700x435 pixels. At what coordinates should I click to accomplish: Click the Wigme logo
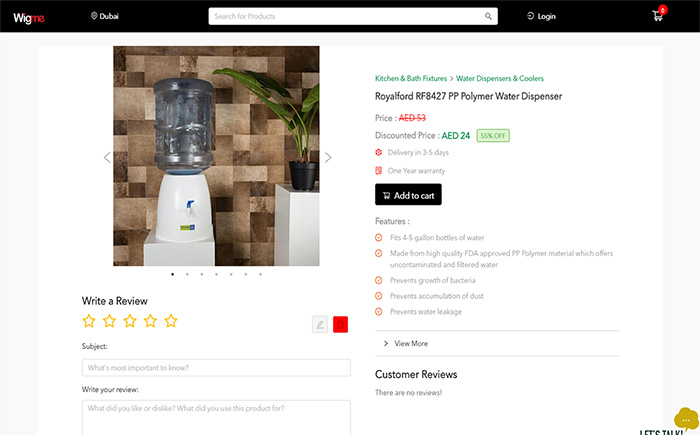click(x=29, y=17)
